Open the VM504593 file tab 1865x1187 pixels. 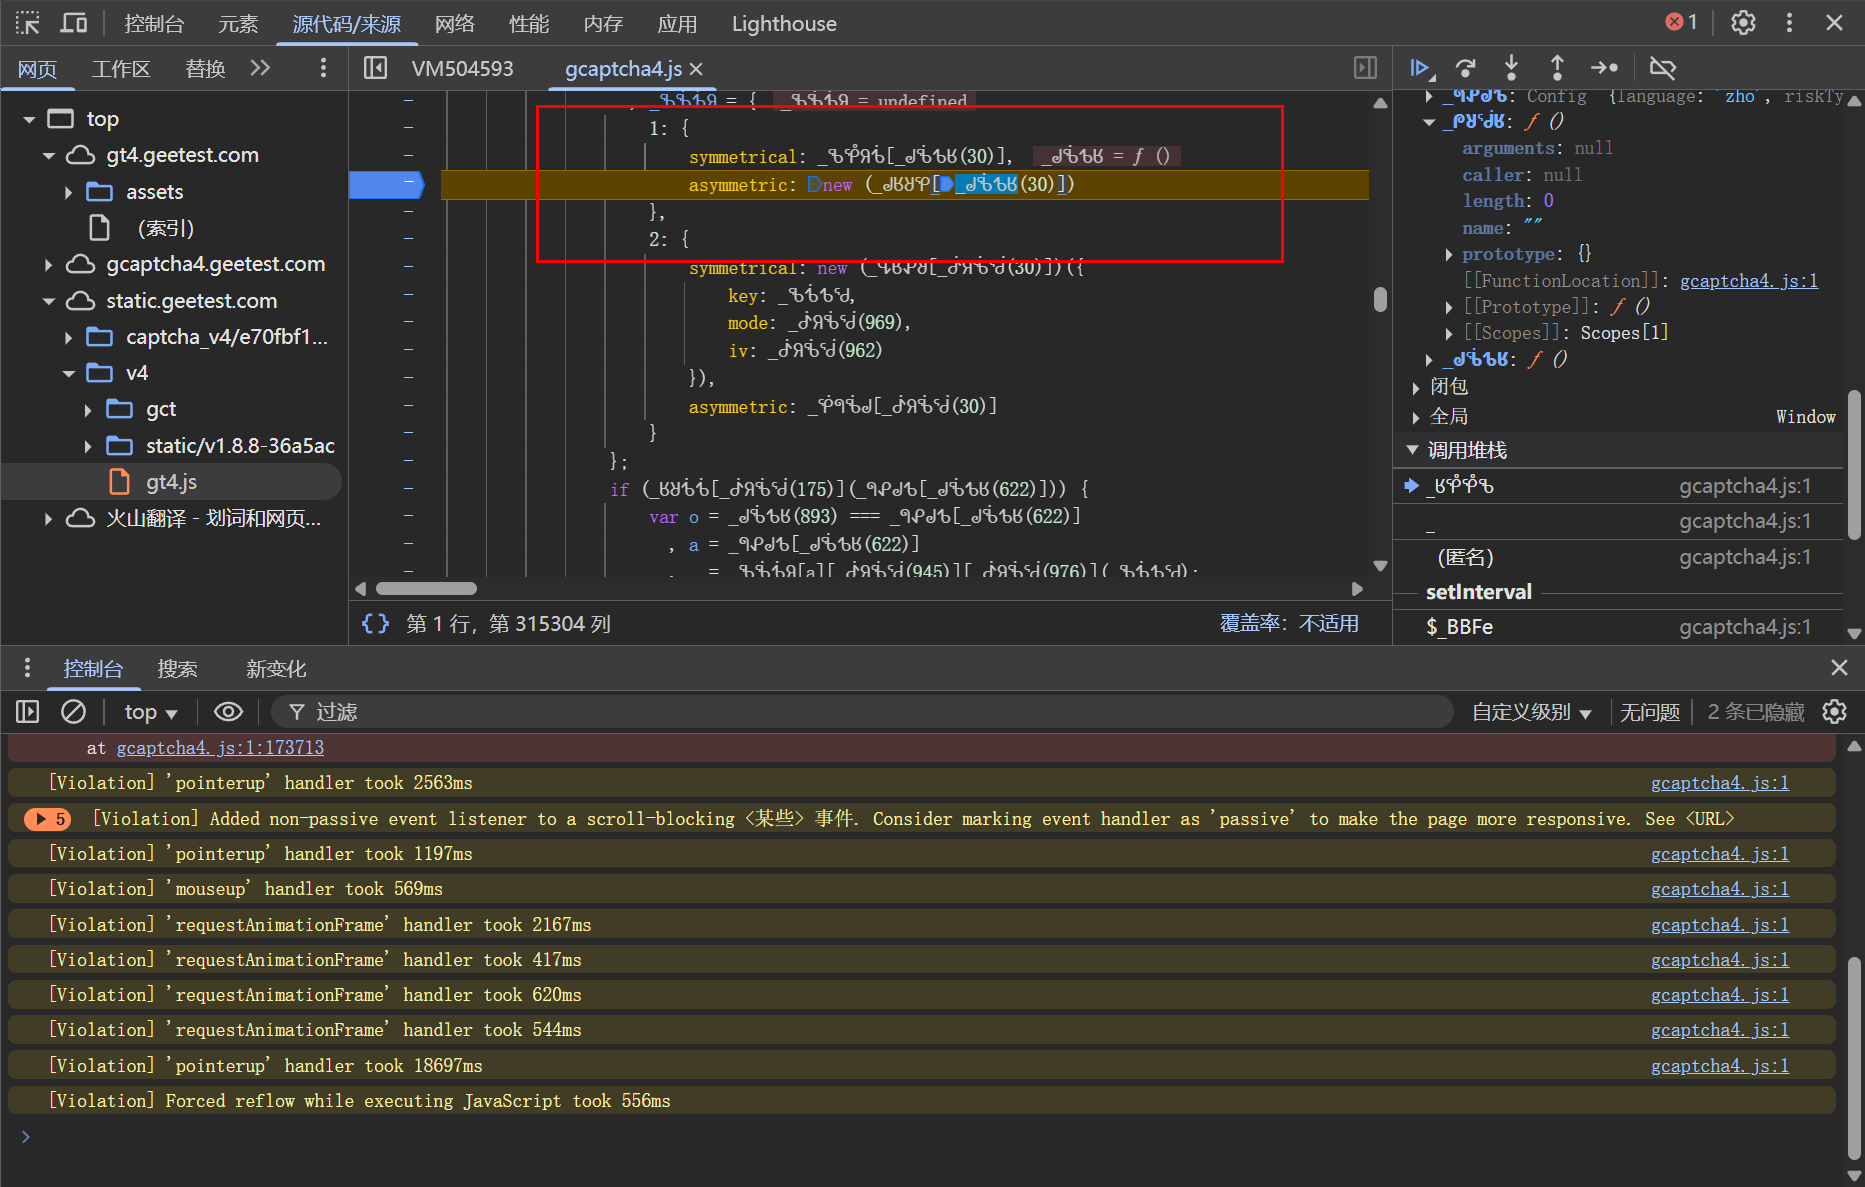point(462,68)
